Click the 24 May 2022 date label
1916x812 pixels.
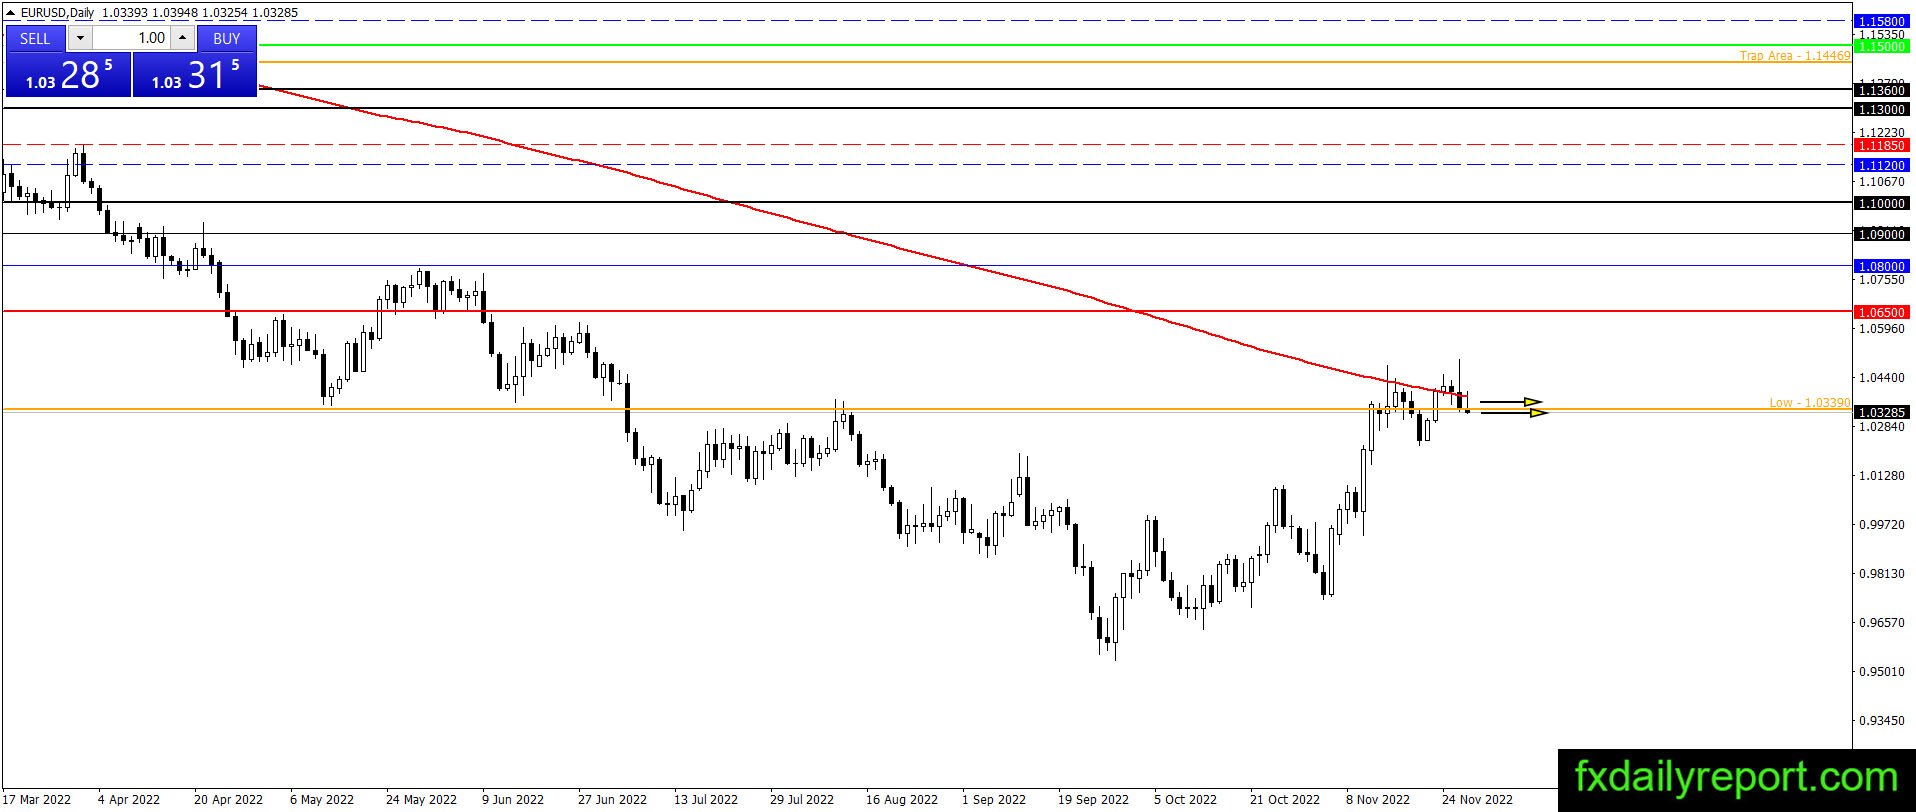click(x=421, y=800)
